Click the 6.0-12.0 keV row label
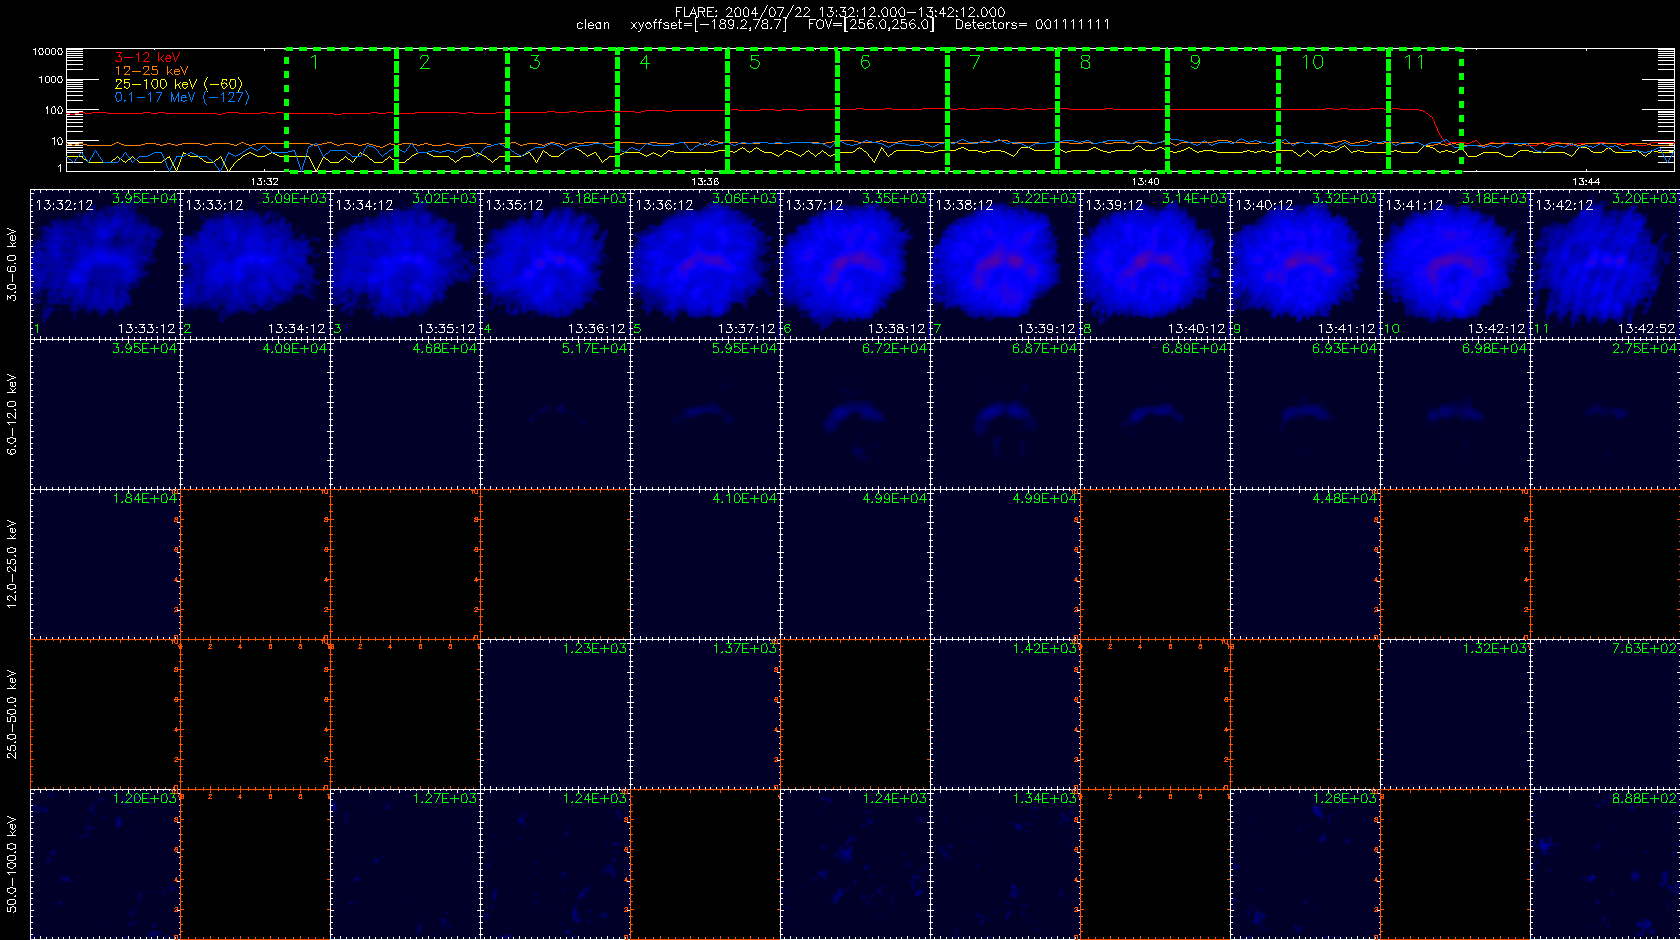 point(12,414)
